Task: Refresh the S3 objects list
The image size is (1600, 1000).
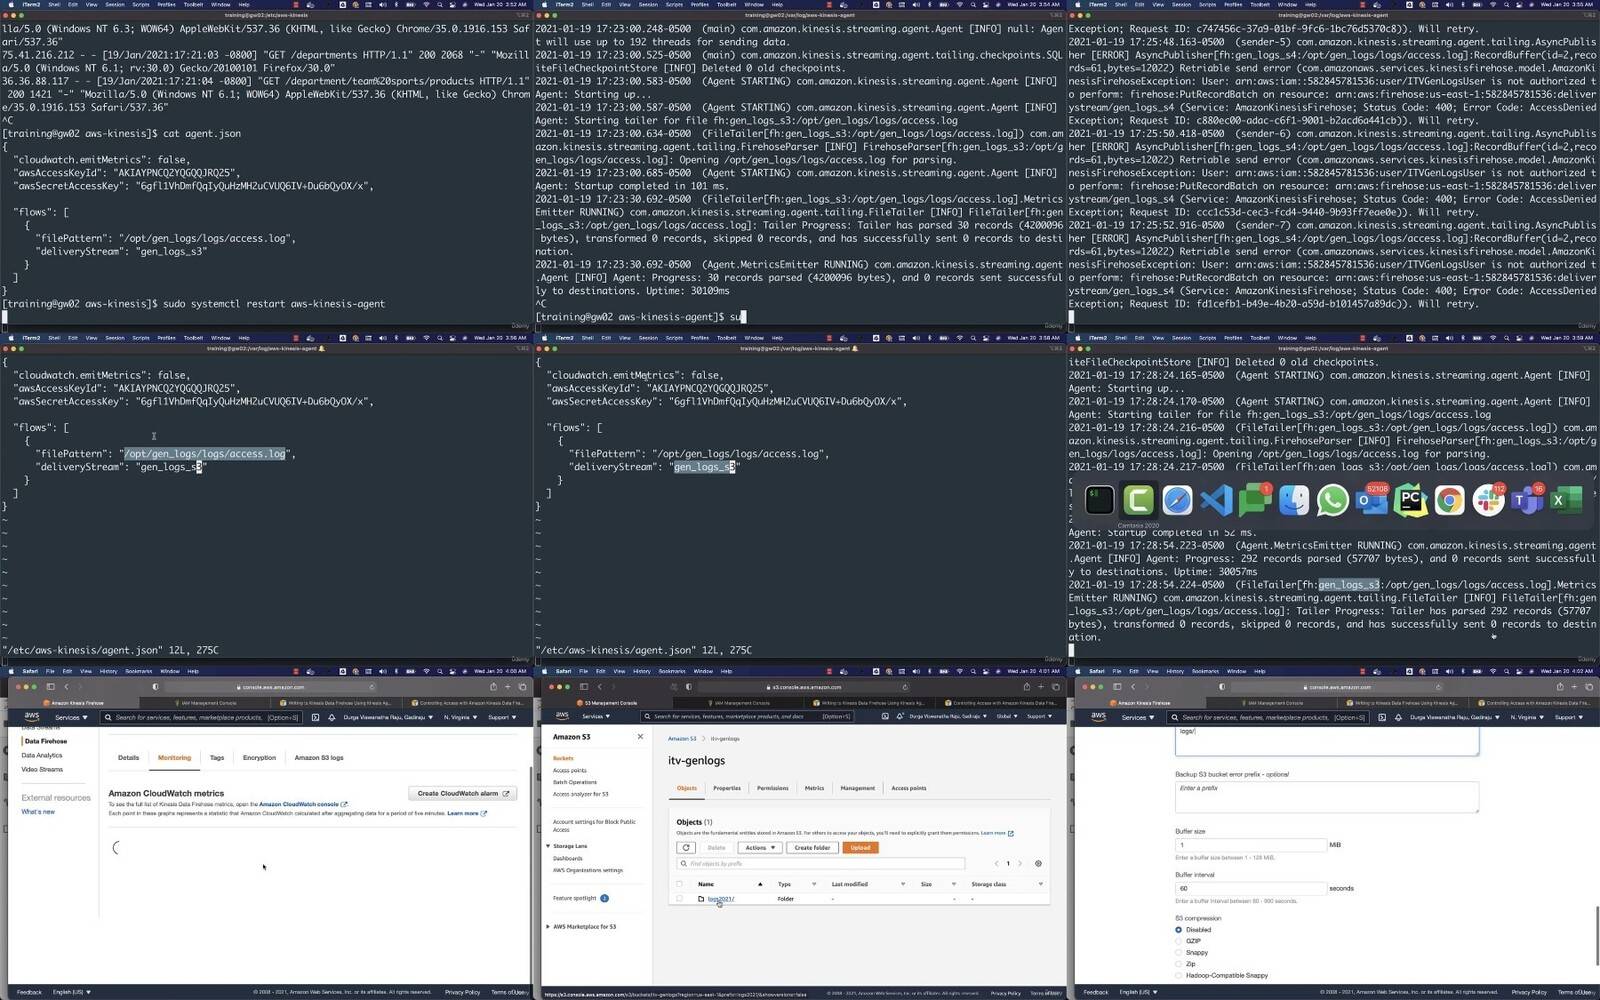Action: click(686, 847)
